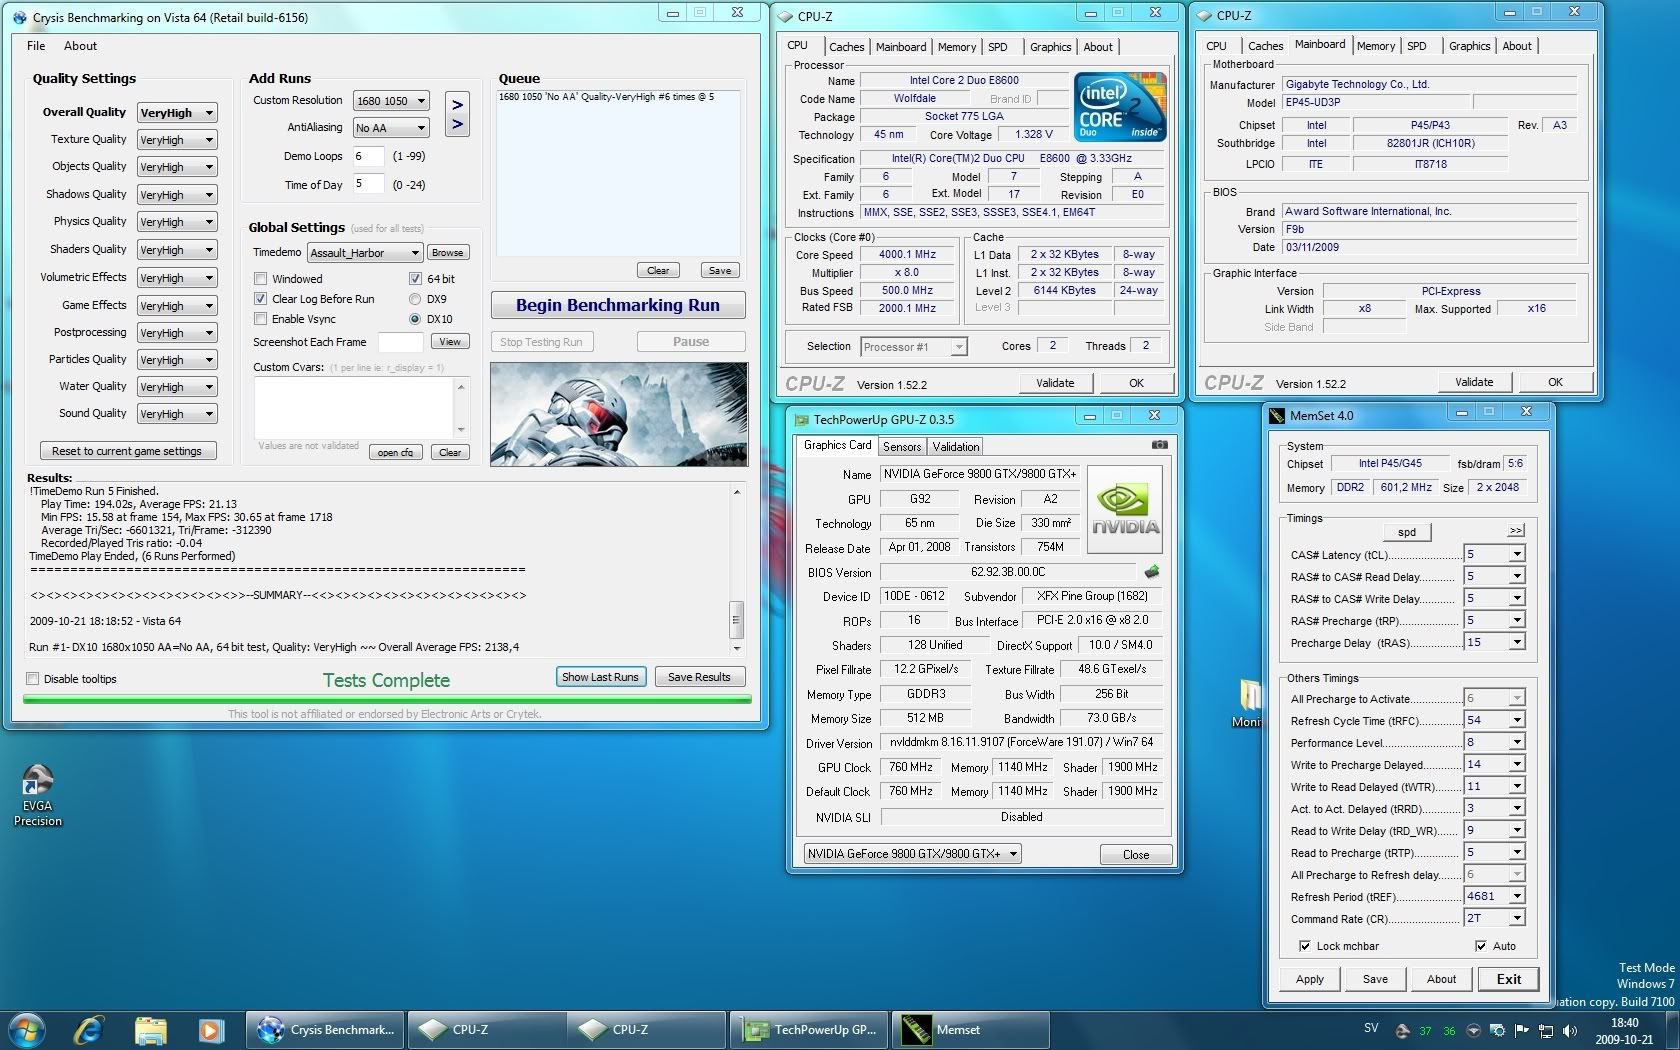
Task: Click the bottom add-run arrow button
Action: pyautogui.click(x=457, y=125)
